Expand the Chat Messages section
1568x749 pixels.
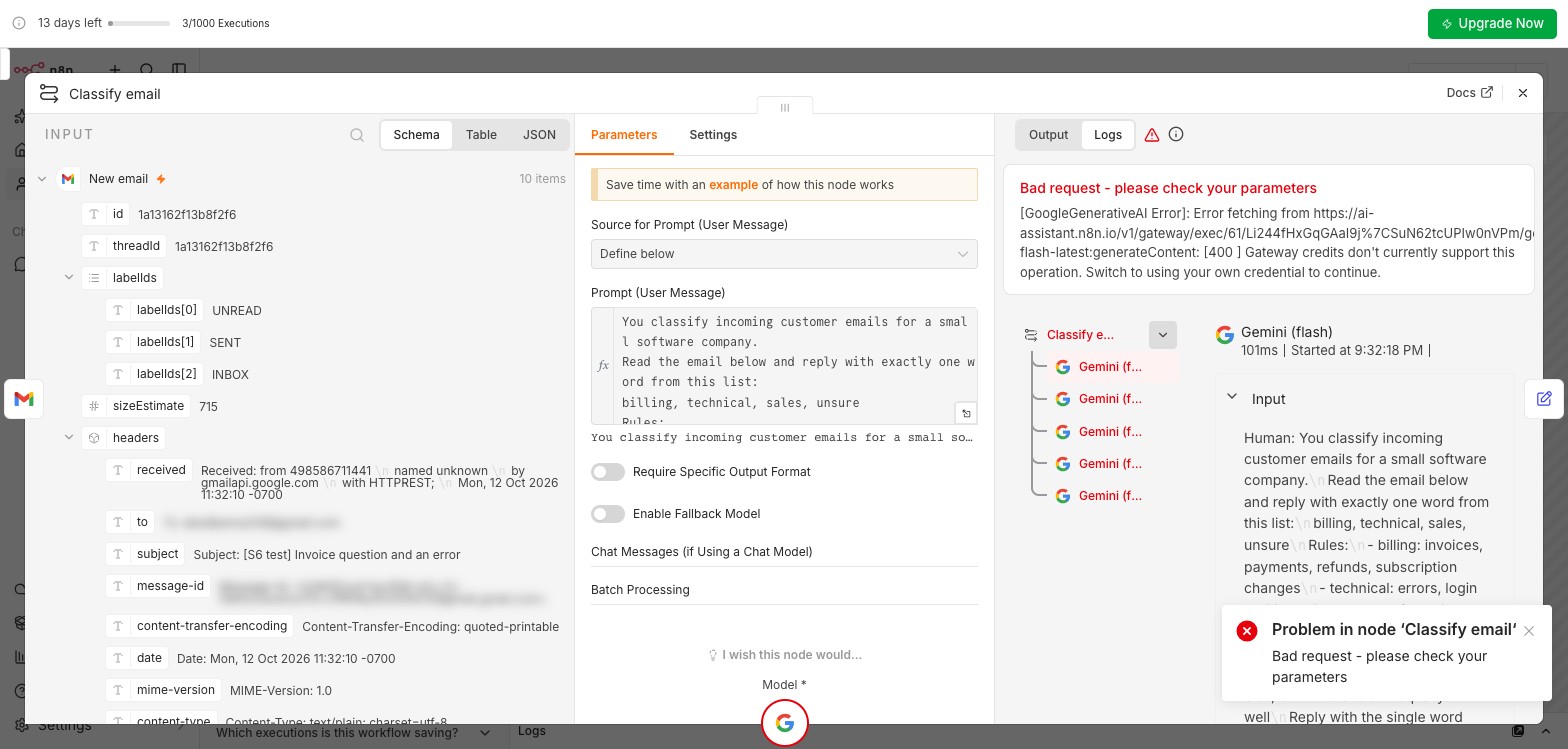(x=784, y=552)
